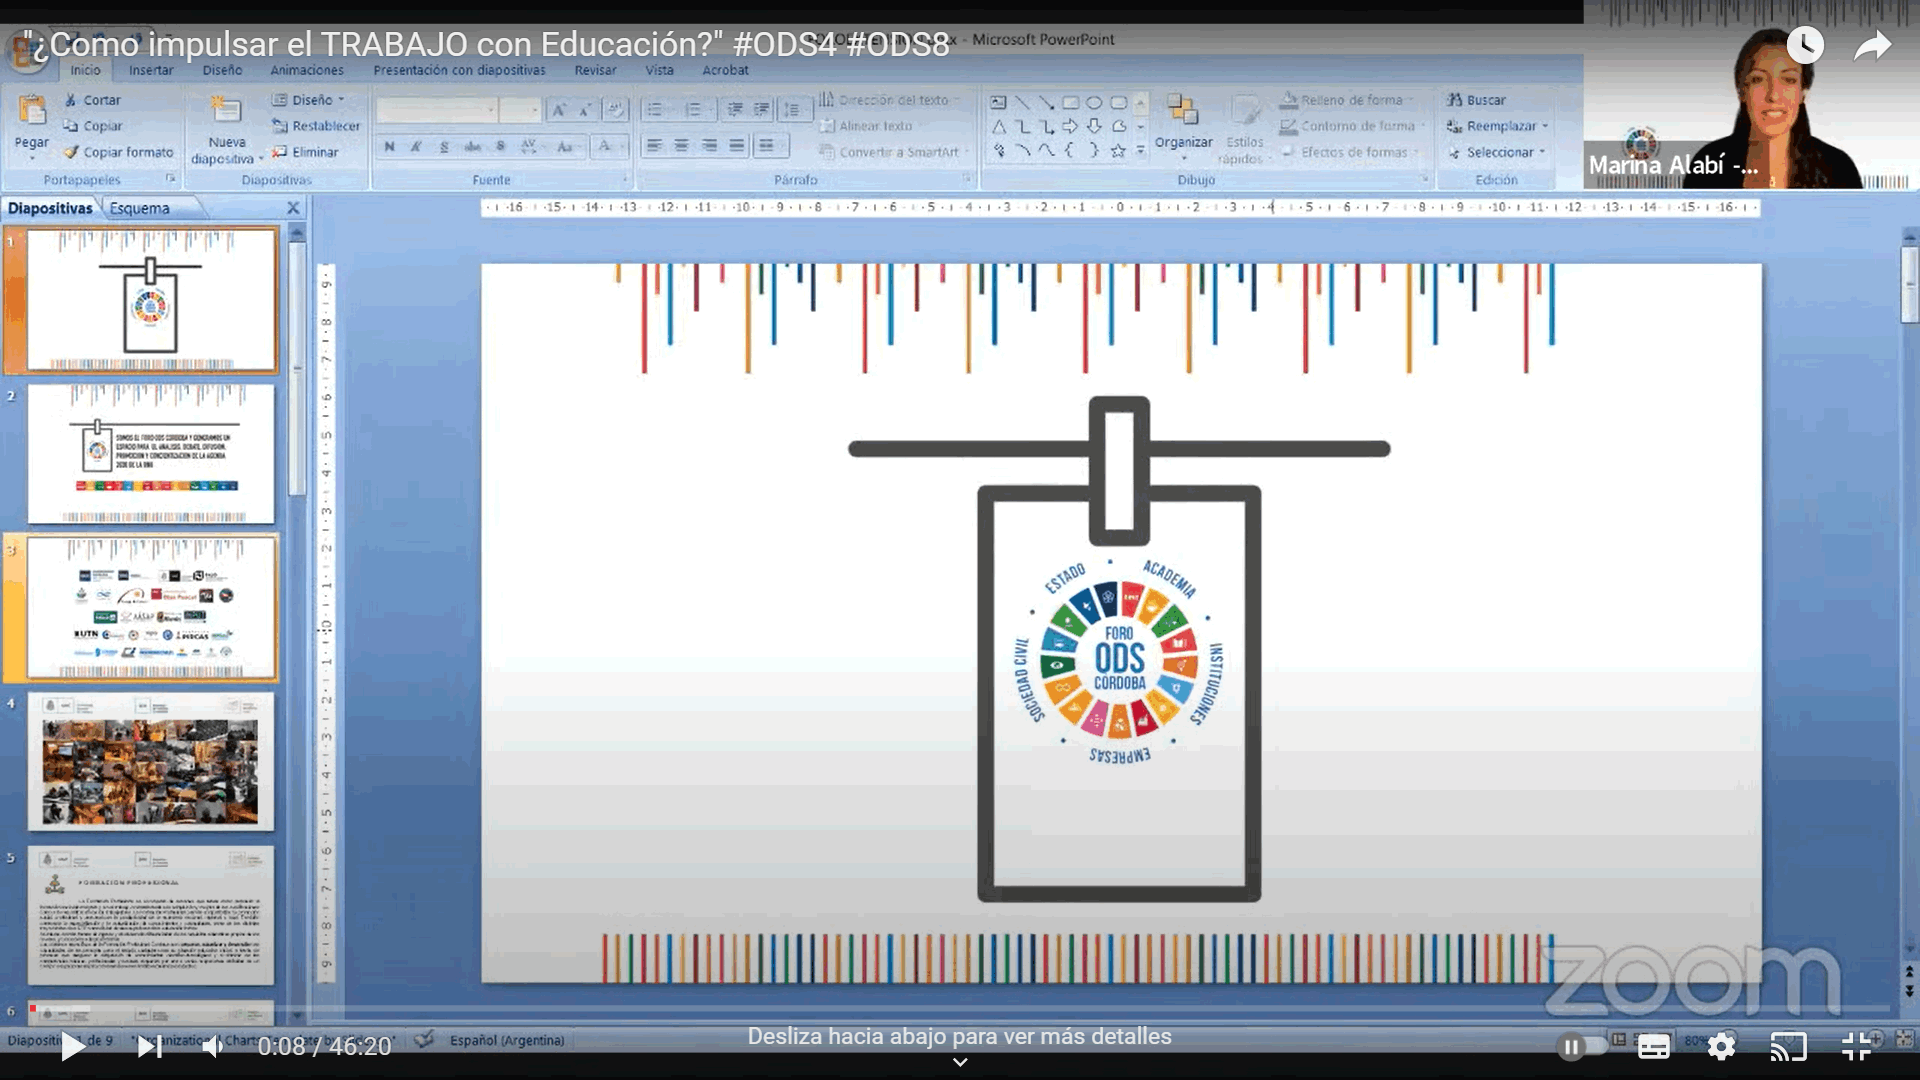Expand the Reemplazar dropdown
1920x1080 pixels.
point(1505,126)
